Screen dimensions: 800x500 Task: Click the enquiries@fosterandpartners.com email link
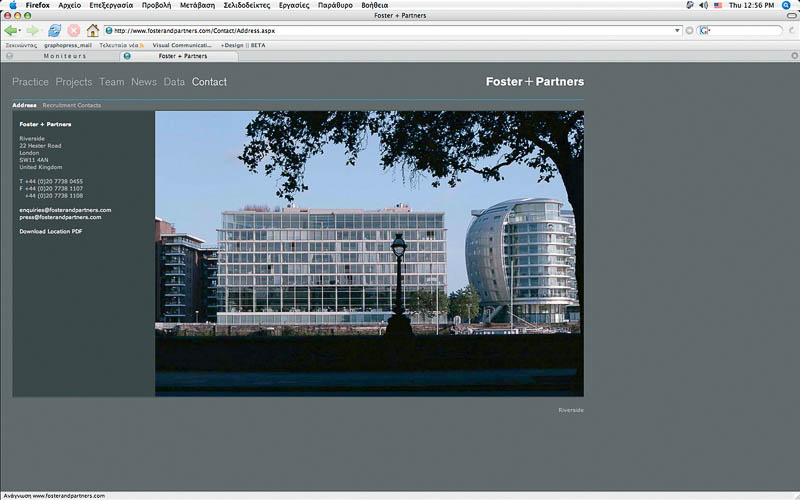tap(65, 210)
